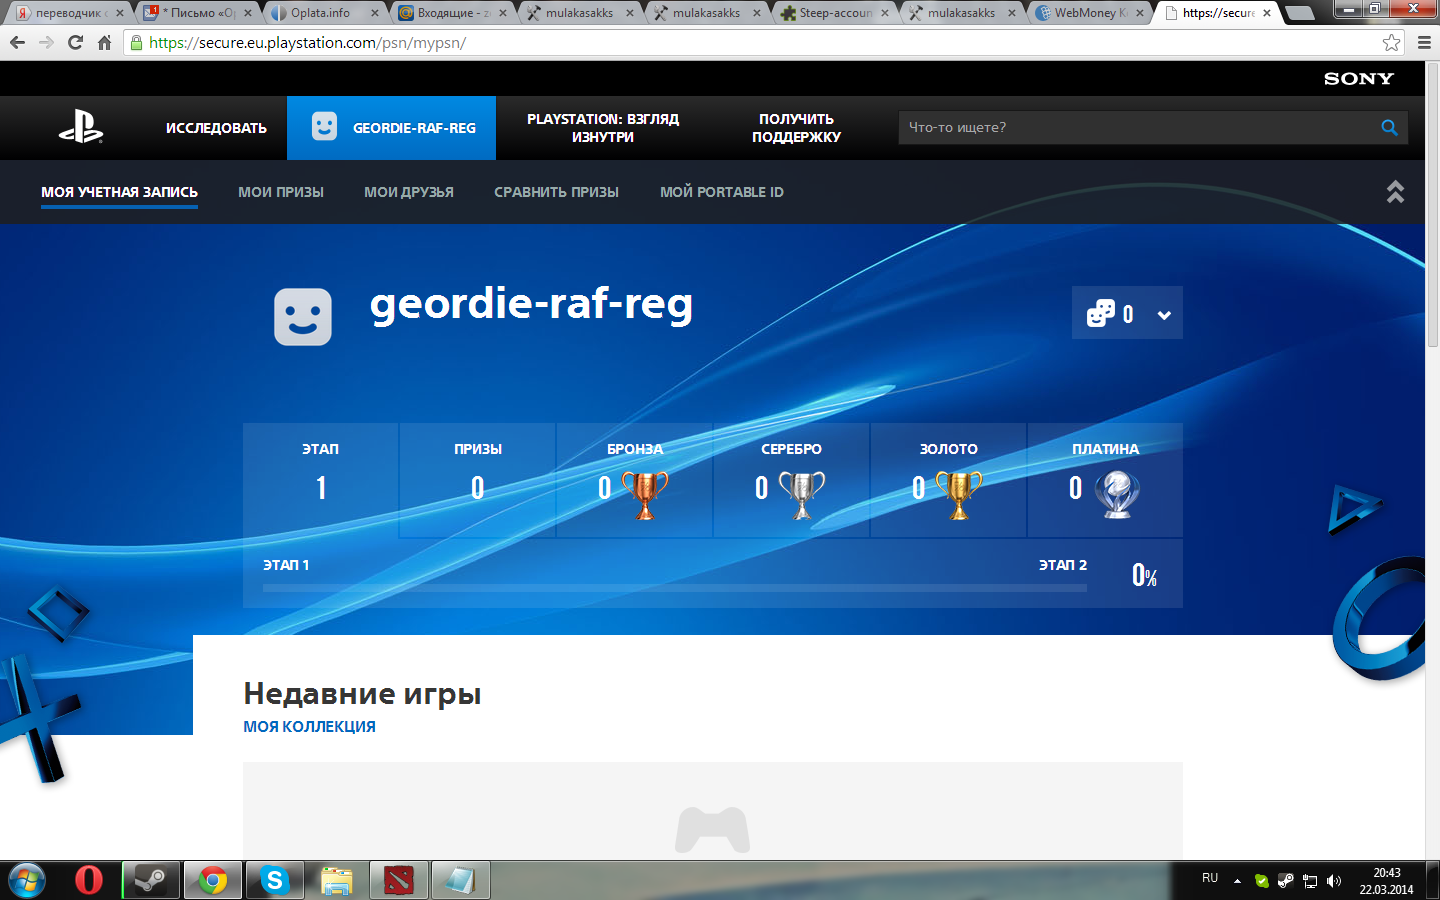The image size is (1440, 900).
Task: Click the RU language indicator in tray
Action: point(1210,878)
